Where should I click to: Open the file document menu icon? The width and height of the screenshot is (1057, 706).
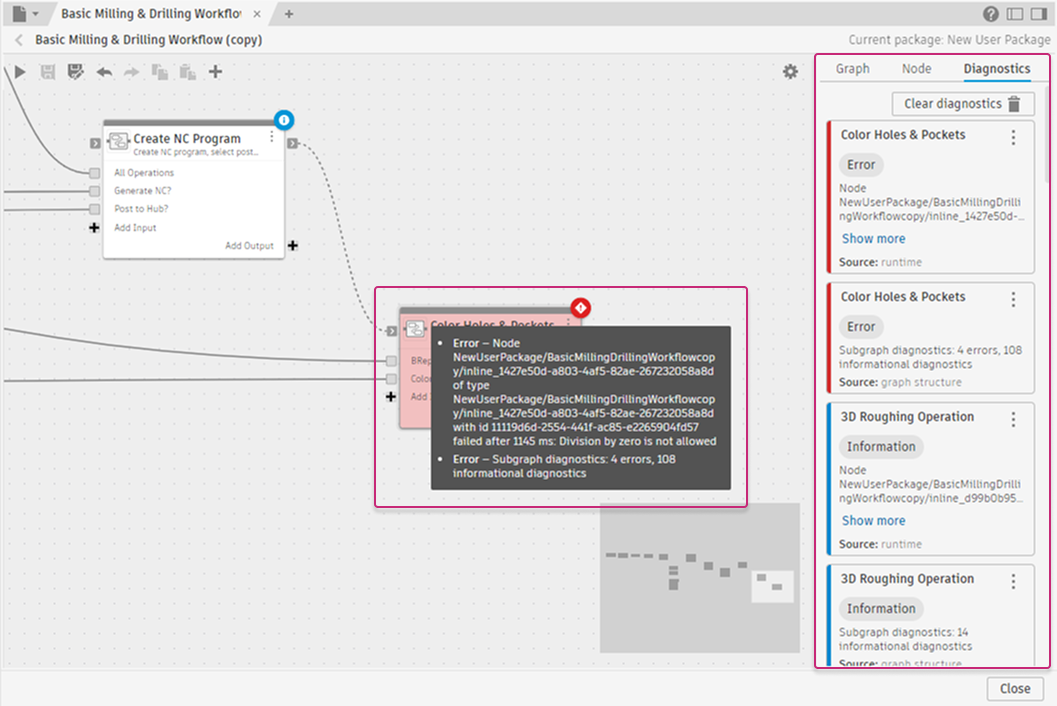(20, 13)
